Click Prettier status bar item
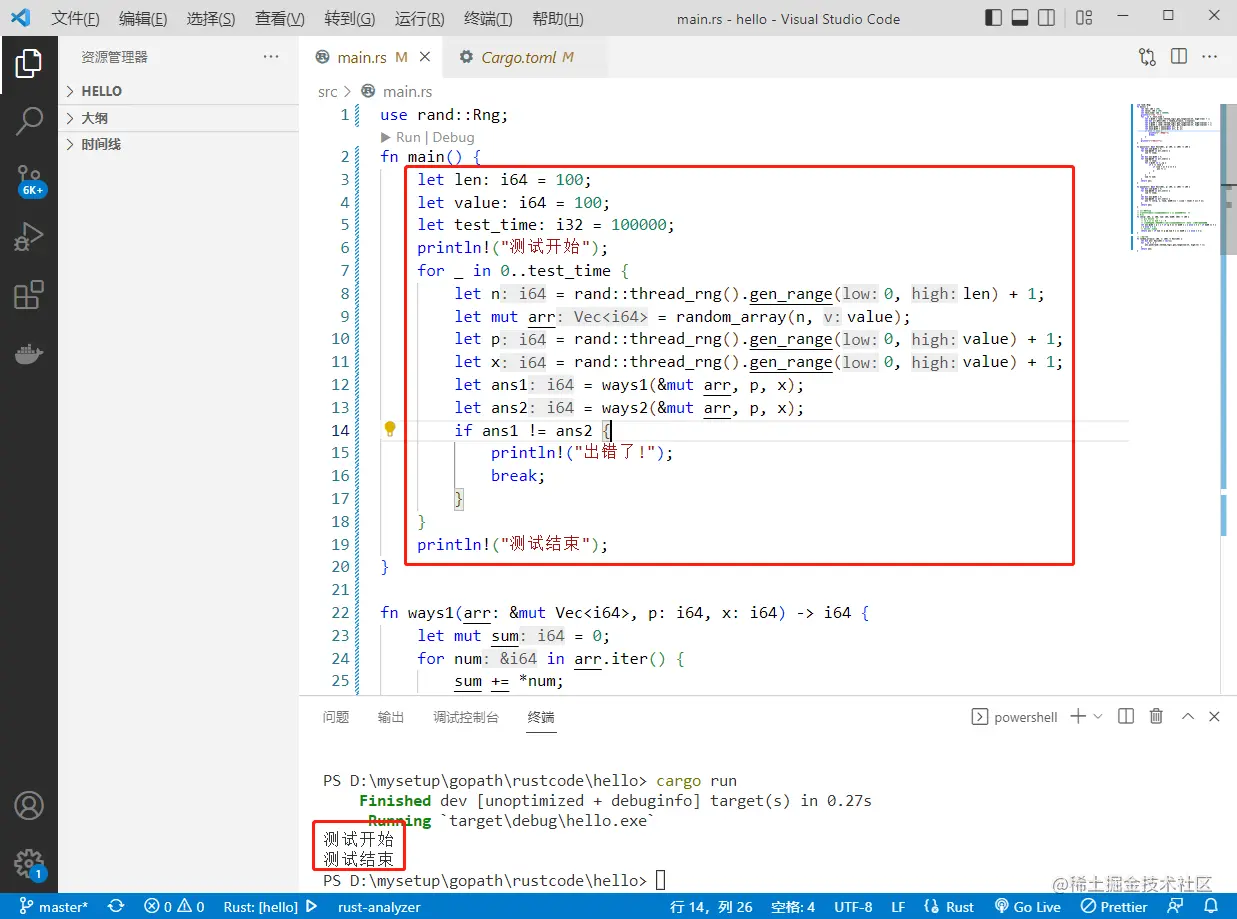1237x919 pixels. (x=1114, y=907)
